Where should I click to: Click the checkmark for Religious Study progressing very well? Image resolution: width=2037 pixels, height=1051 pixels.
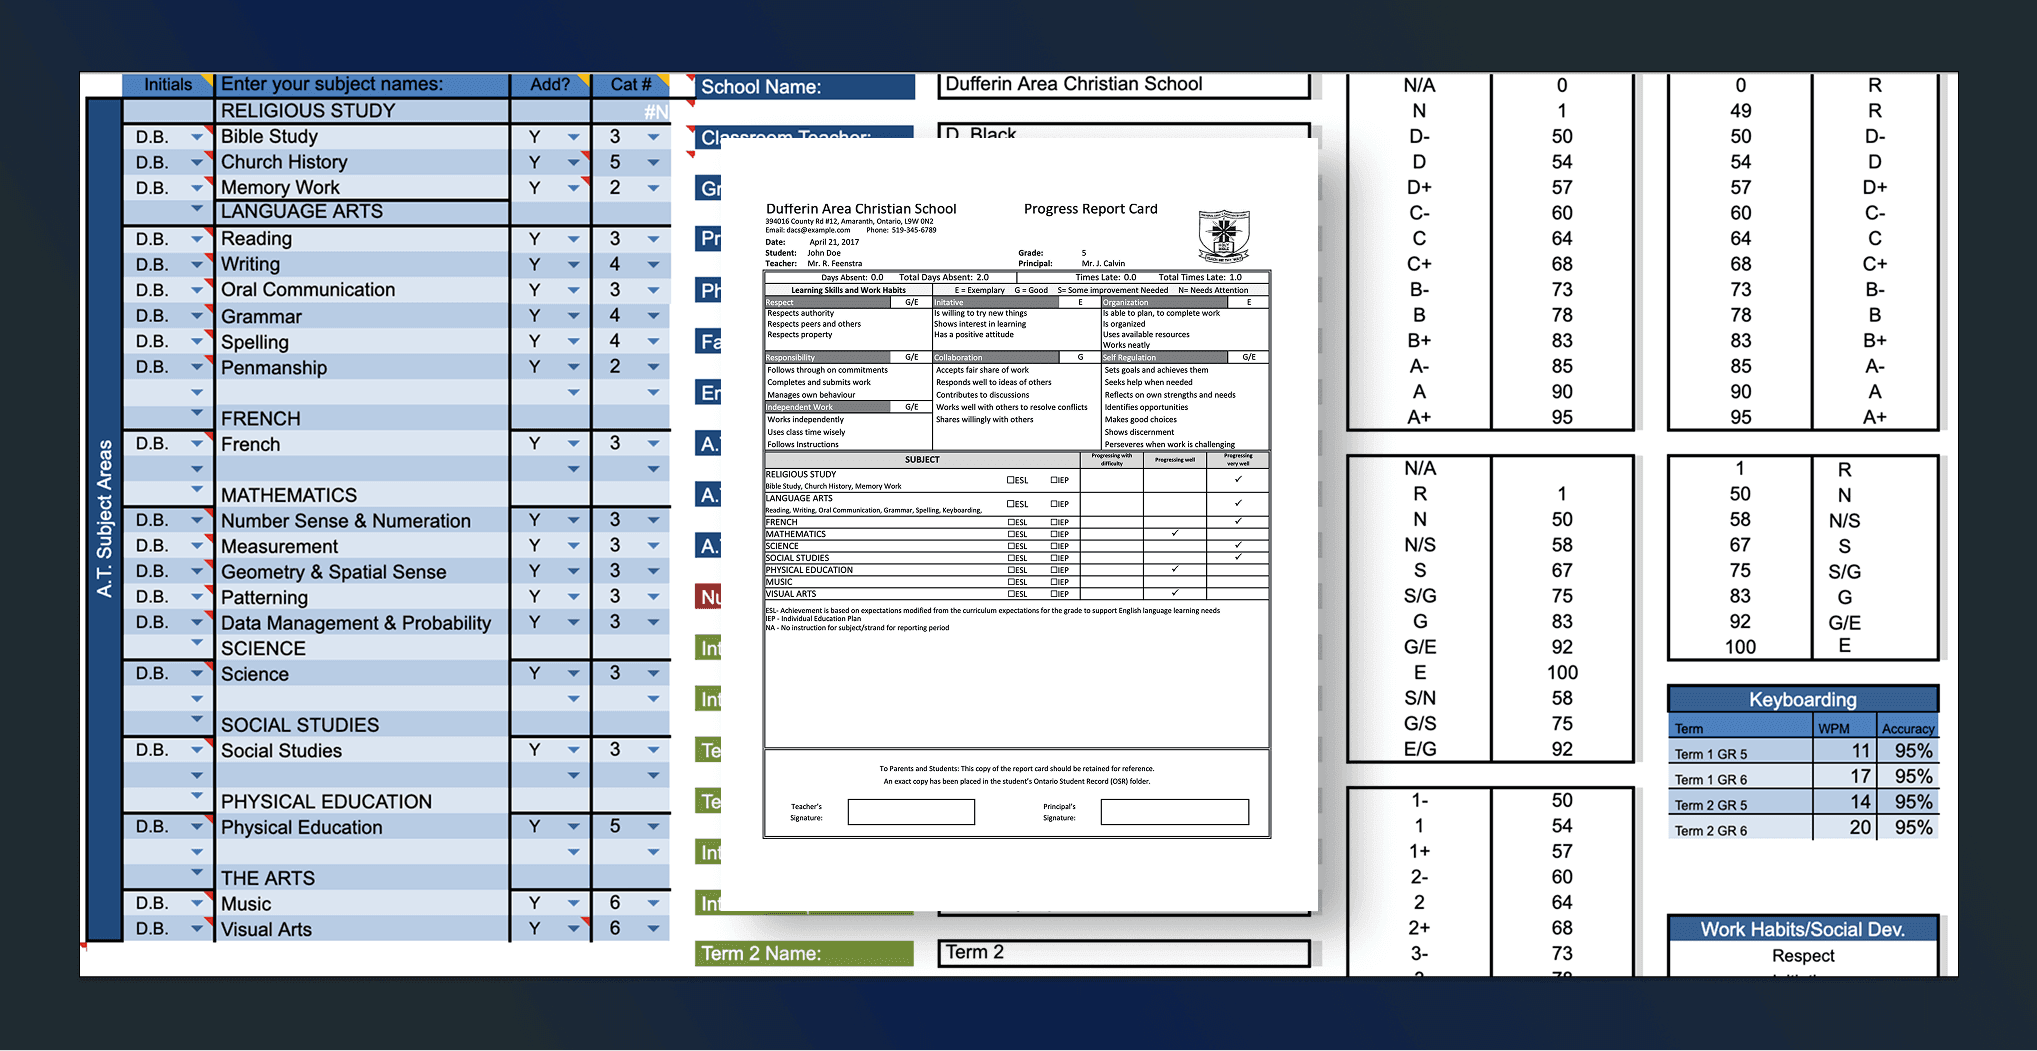[x=1237, y=479]
